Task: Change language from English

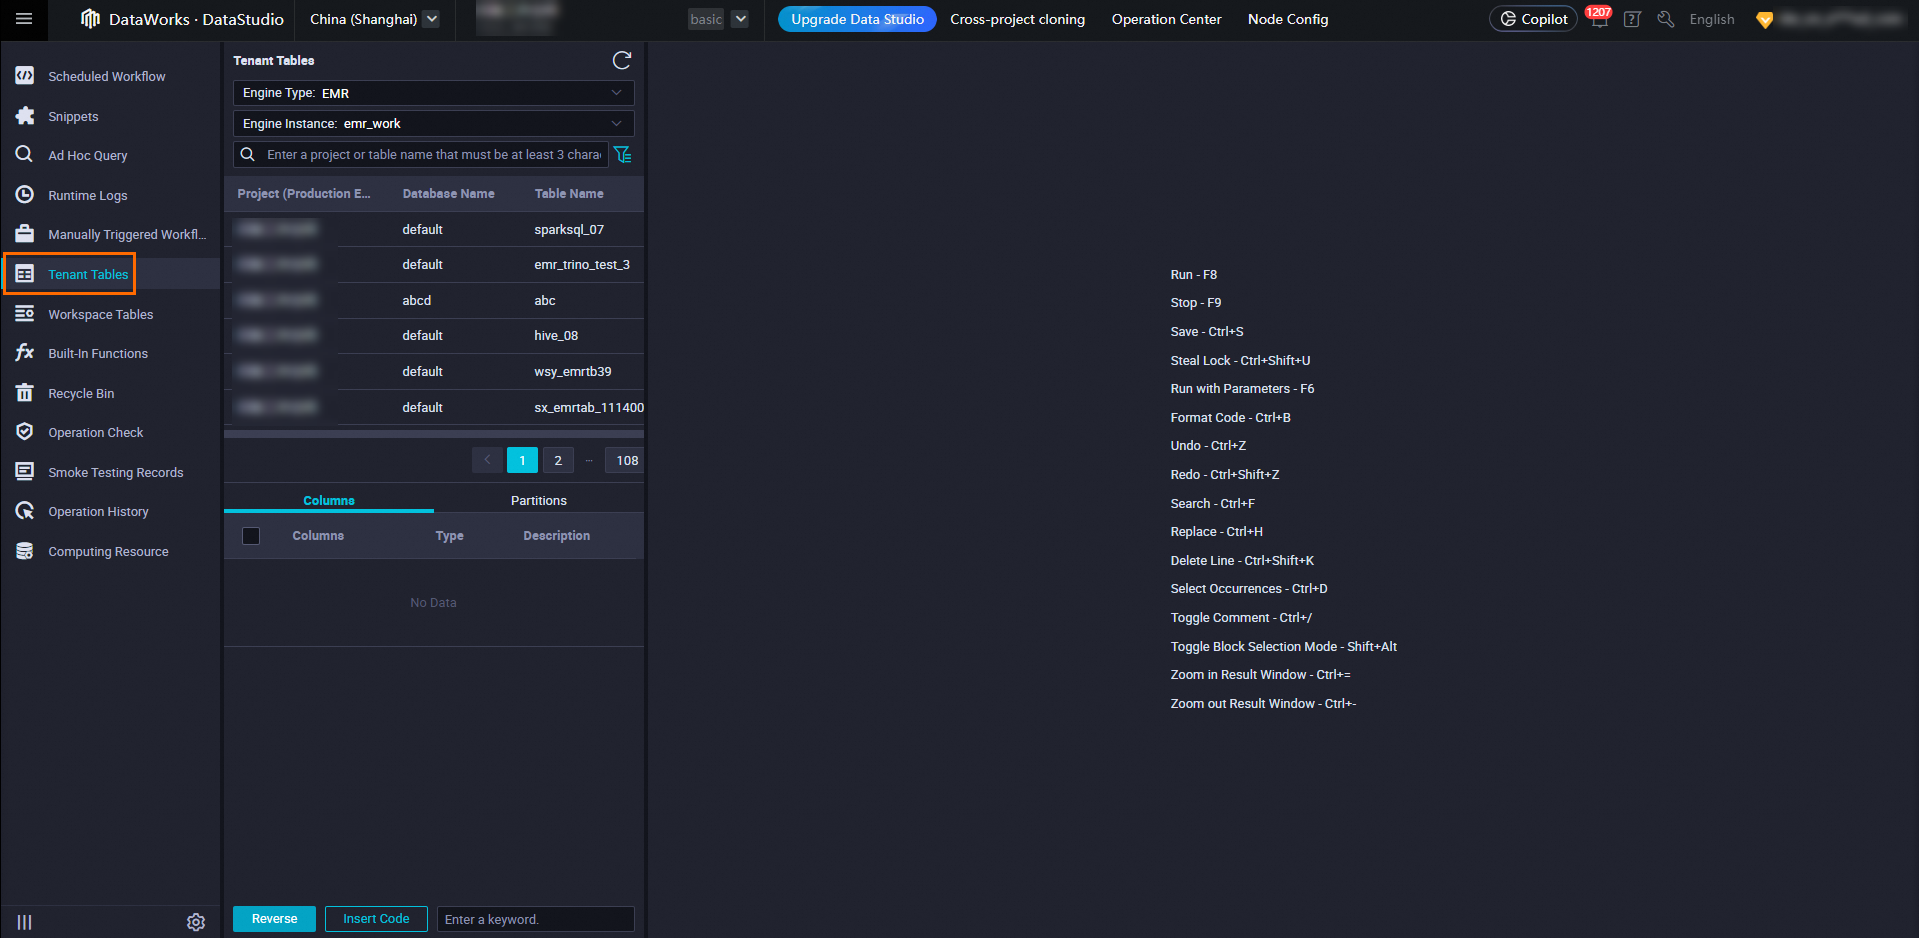Action: [x=1712, y=19]
